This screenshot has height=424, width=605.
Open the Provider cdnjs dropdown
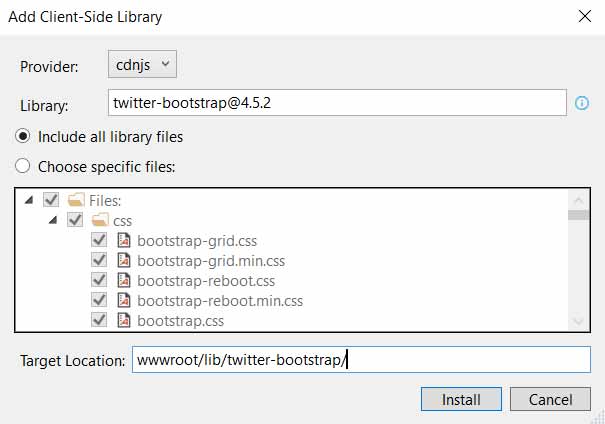coord(142,64)
